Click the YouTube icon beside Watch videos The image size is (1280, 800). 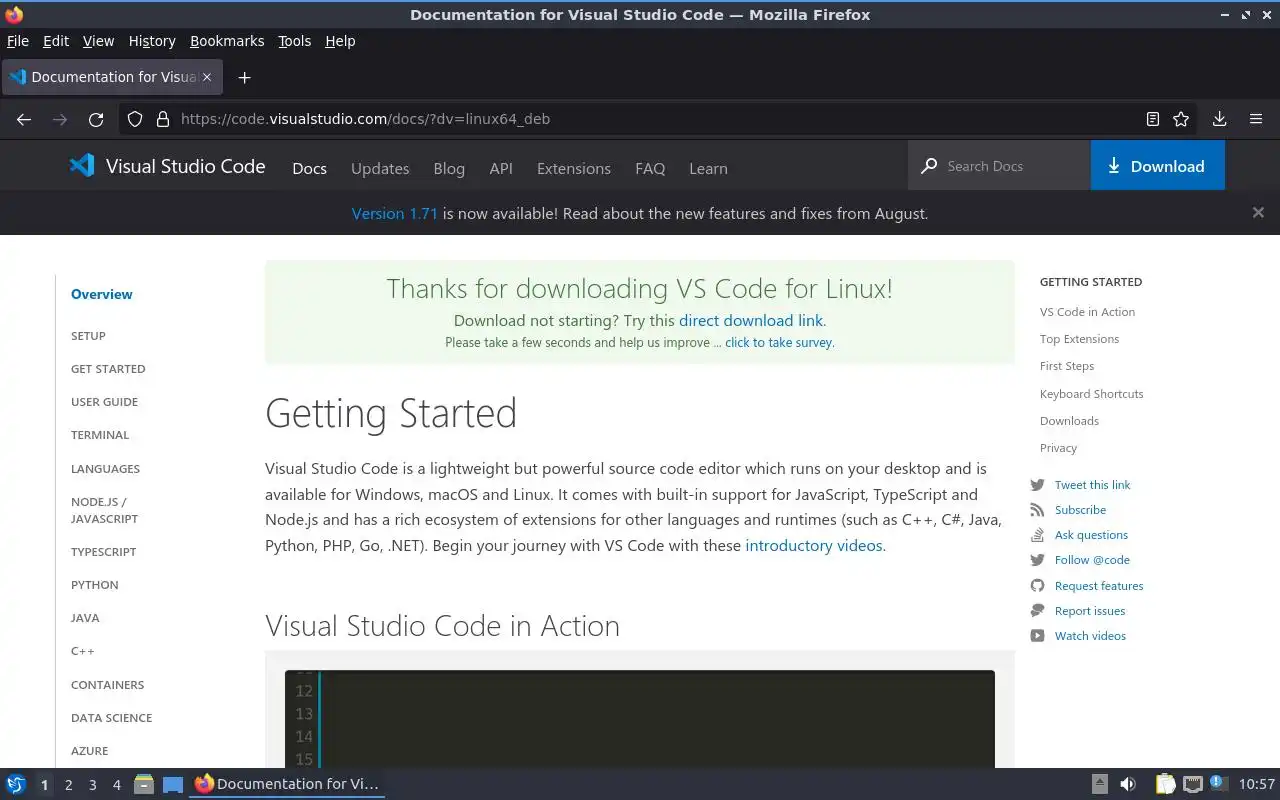(x=1037, y=636)
